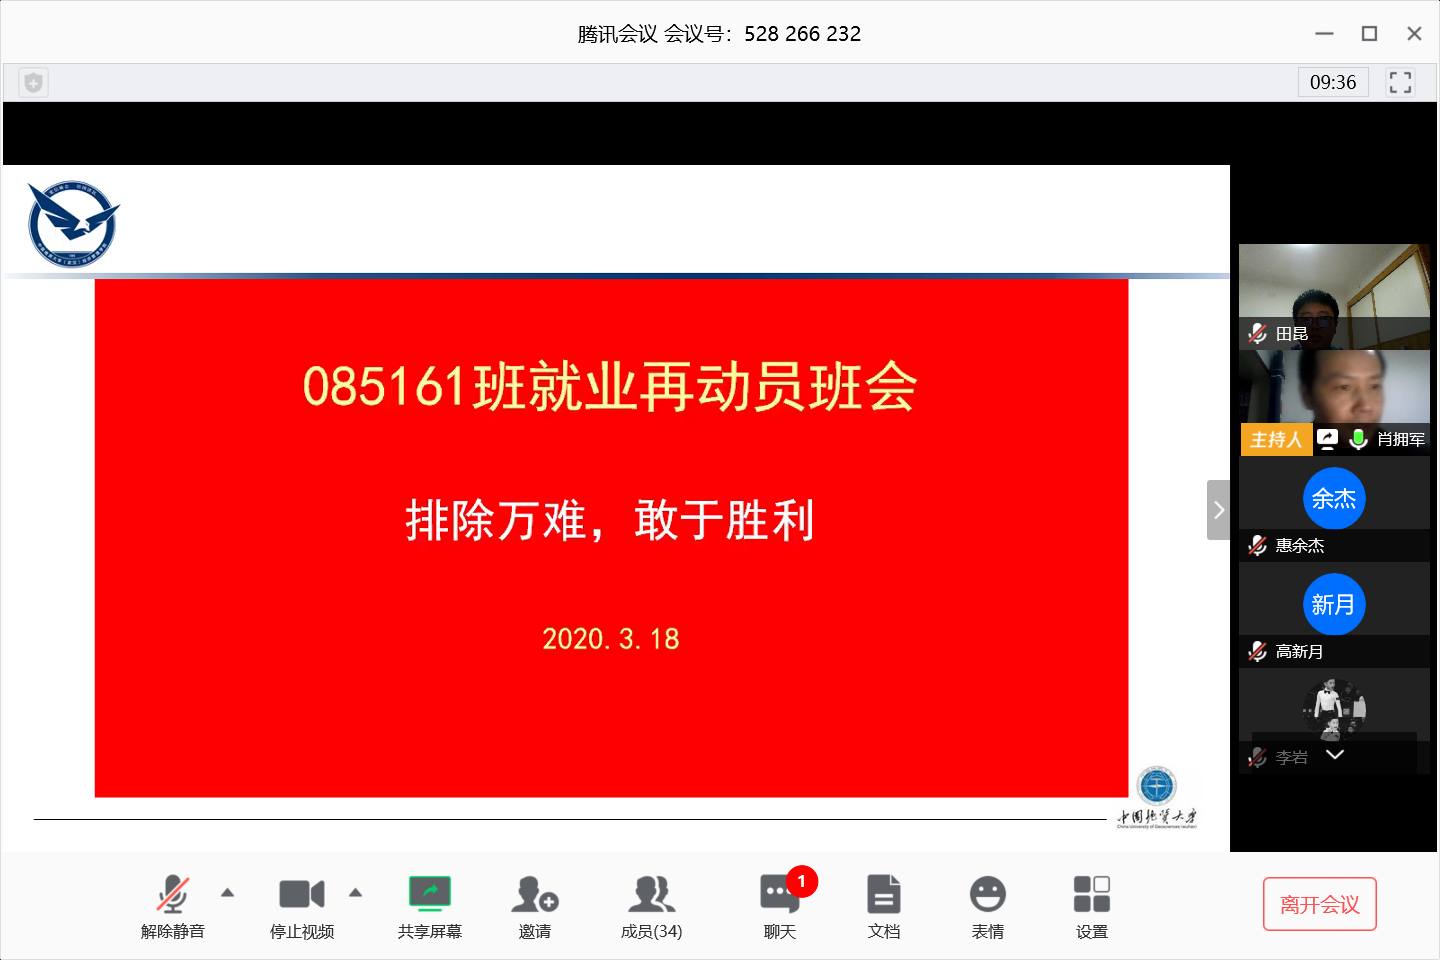Open the Settings (设置) icon
Viewport: 1440px width, 960px height.
click(x=1091, y=906)
